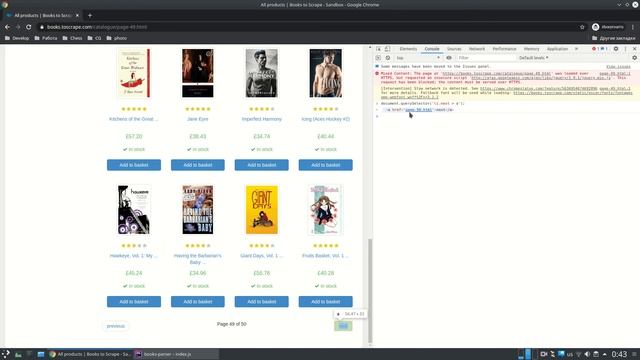The width and height of the screenshot is (640, 360).
Task: Switch to the Performance tab
Action: [504, 49]
